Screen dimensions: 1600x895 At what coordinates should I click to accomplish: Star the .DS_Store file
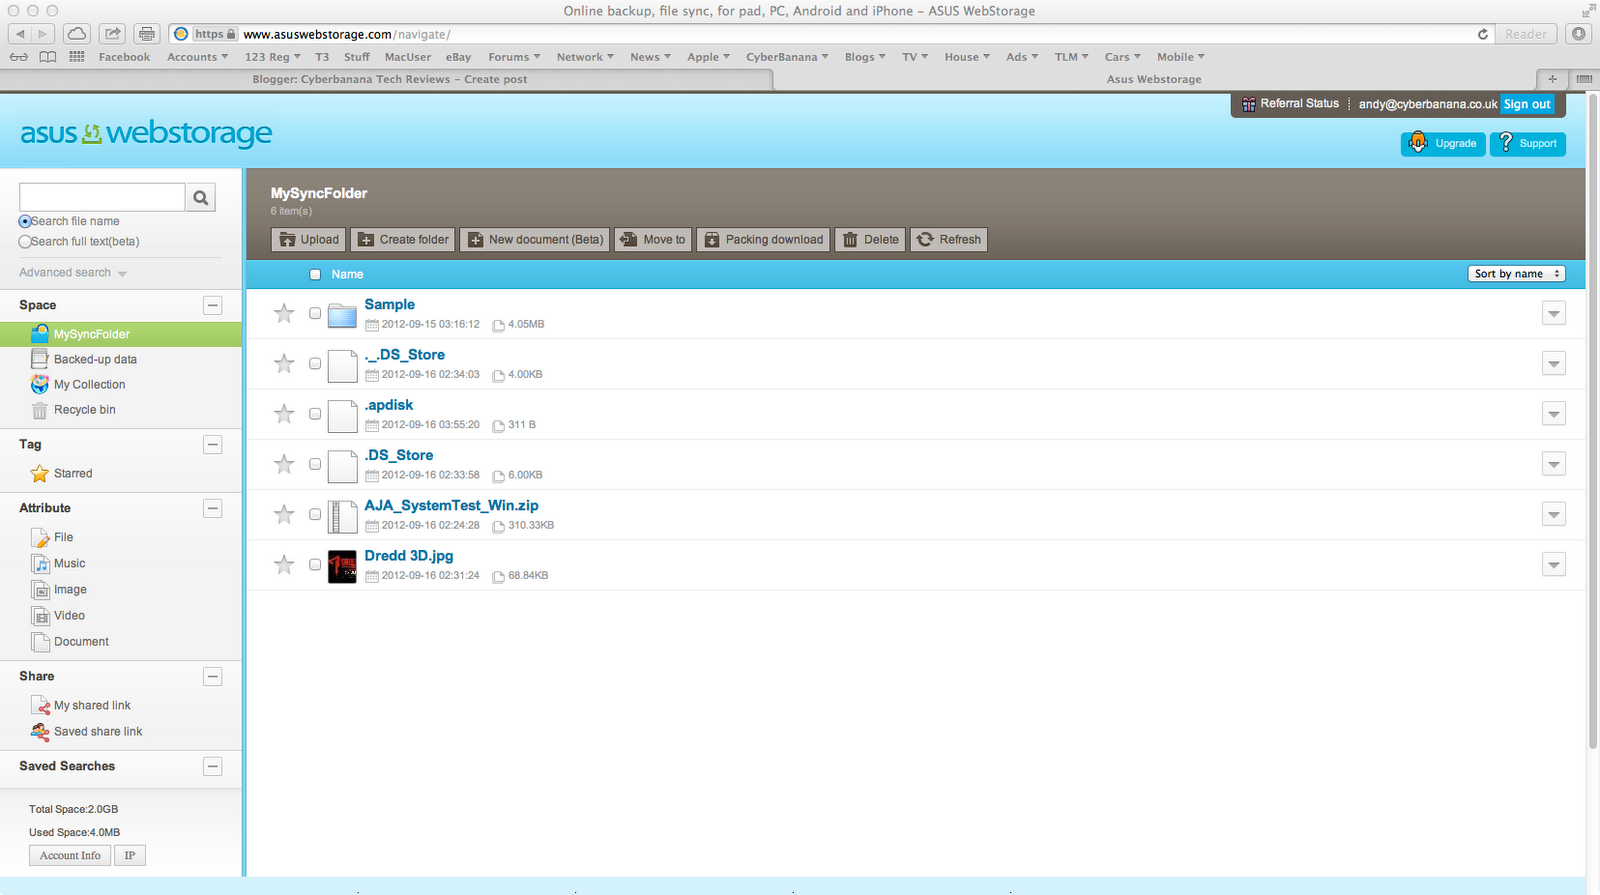pos(284,464)
